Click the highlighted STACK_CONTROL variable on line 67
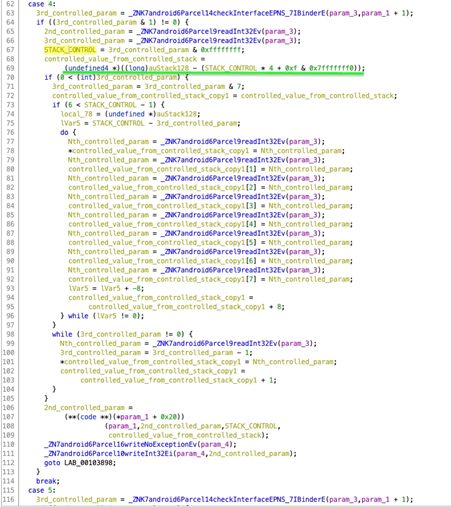 pyautogui.click(x=70, y=50)
